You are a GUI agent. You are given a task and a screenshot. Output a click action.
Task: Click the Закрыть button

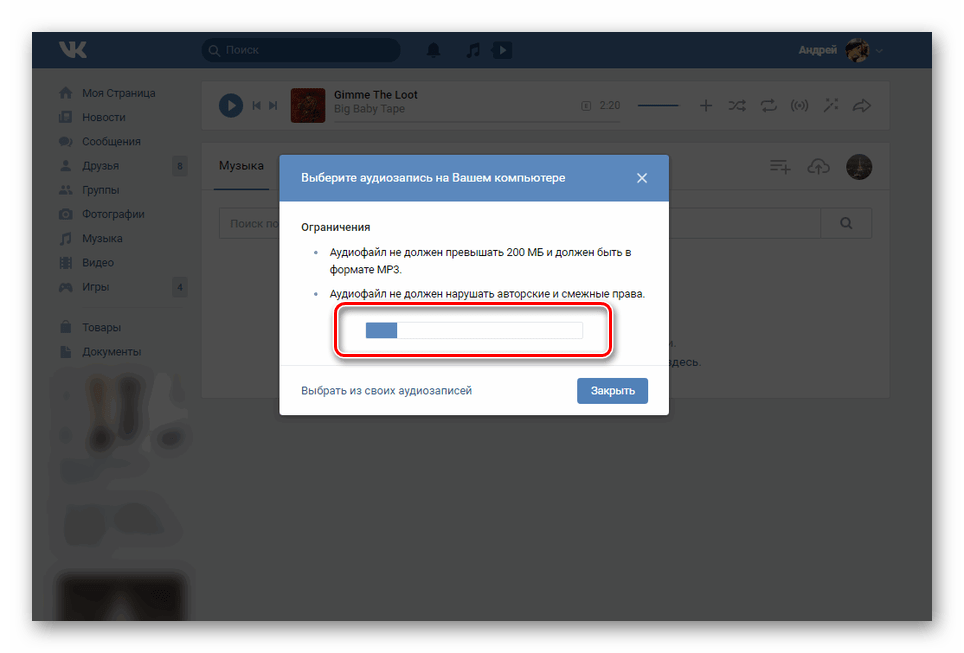click(x=612, y=391)
